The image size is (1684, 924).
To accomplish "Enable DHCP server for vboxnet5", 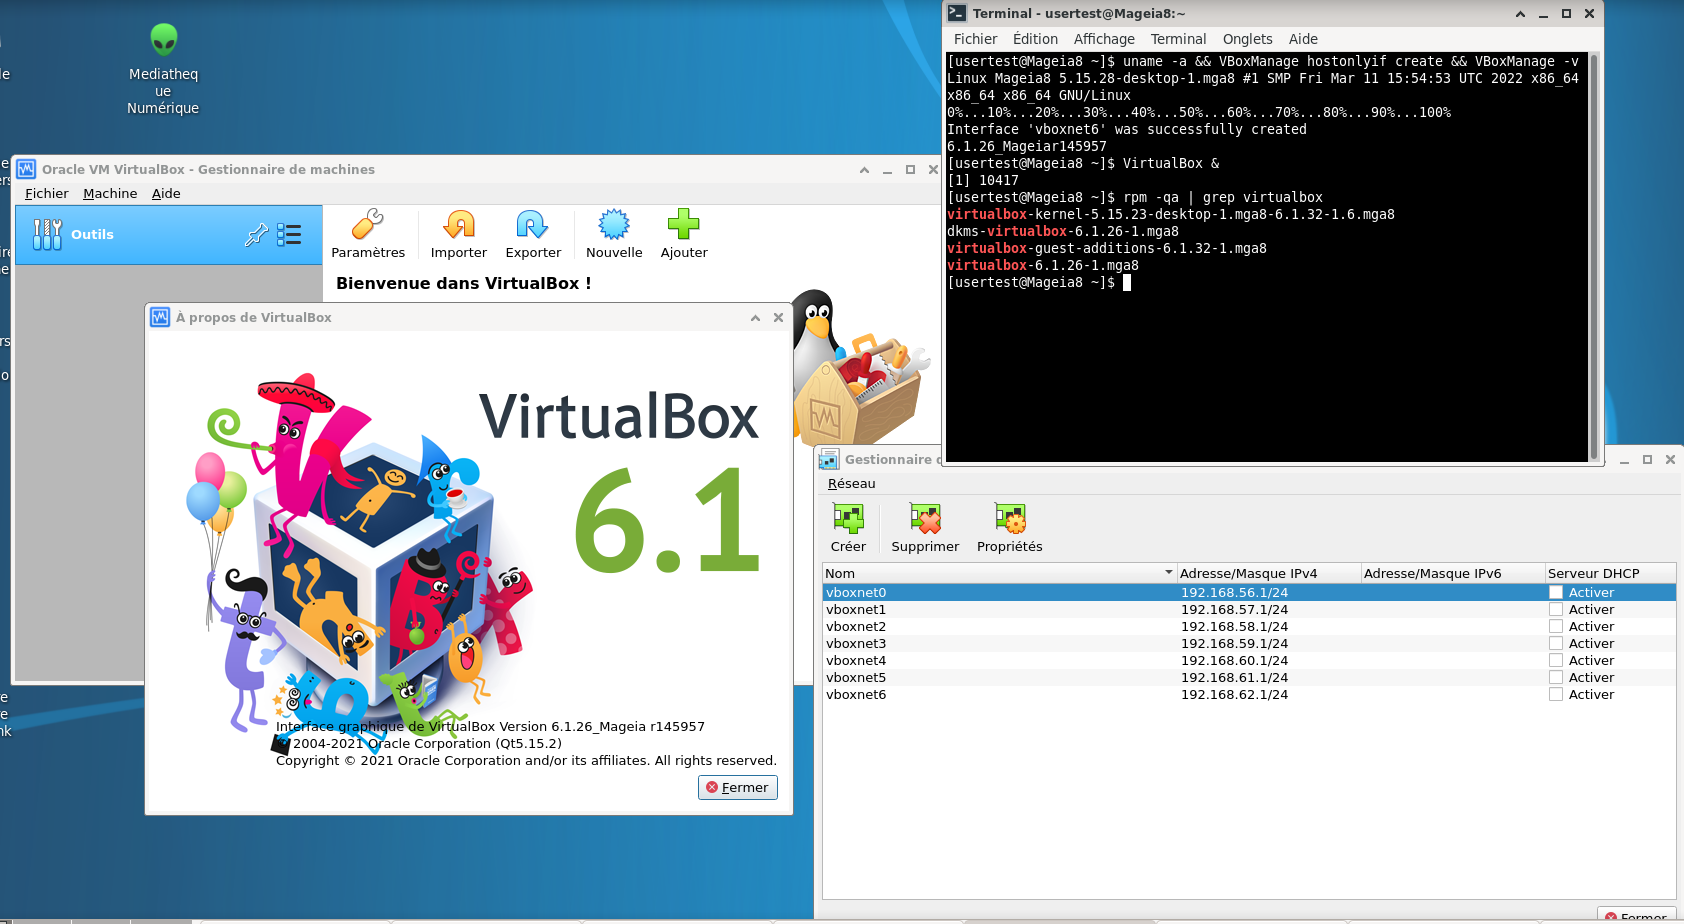I will point(1556,677).
